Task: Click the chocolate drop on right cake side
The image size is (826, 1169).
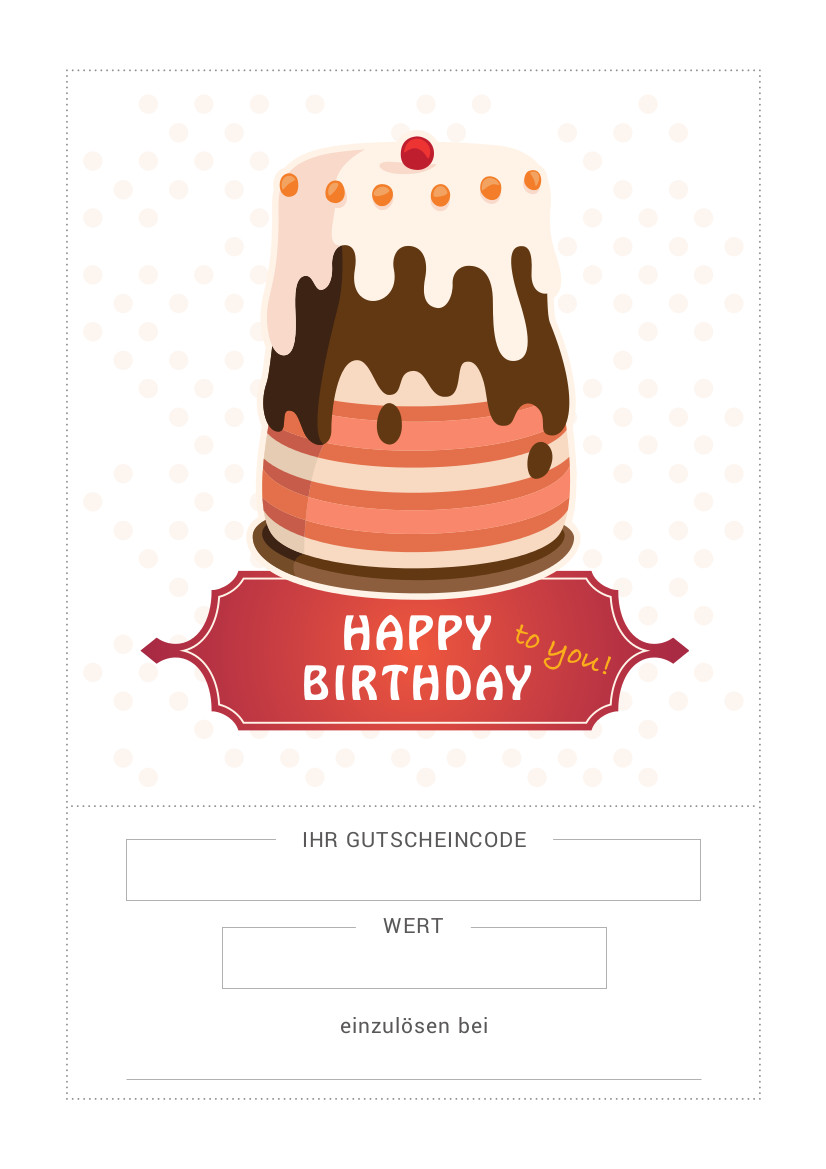Action: pos(540,459)
